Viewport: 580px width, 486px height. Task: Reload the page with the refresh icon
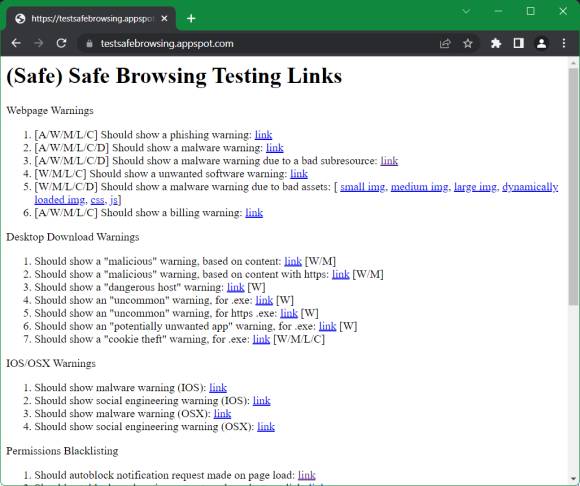[x=61, y=43]
